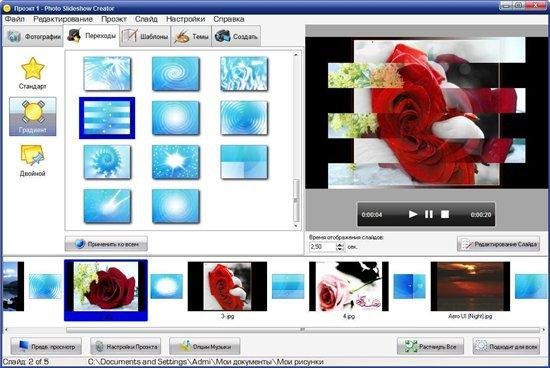The image size is (550, 368).
Task: Choose the spiral swirl transition in top row
Action: (x=176, y=74)
